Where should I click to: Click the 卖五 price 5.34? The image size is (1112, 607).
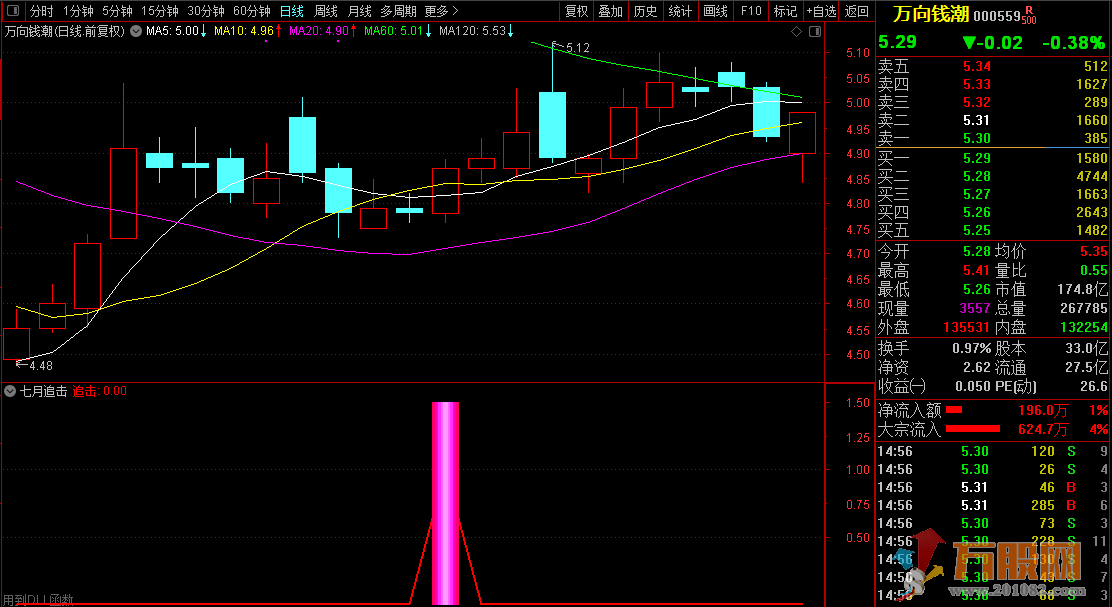(977, 67)
